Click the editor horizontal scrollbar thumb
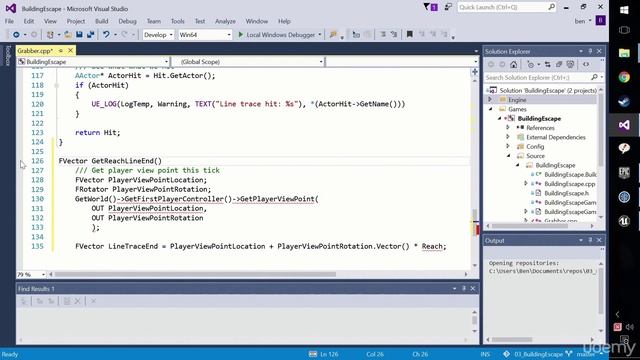The height and width of the screenshot is (360, 640). (195, 274)
